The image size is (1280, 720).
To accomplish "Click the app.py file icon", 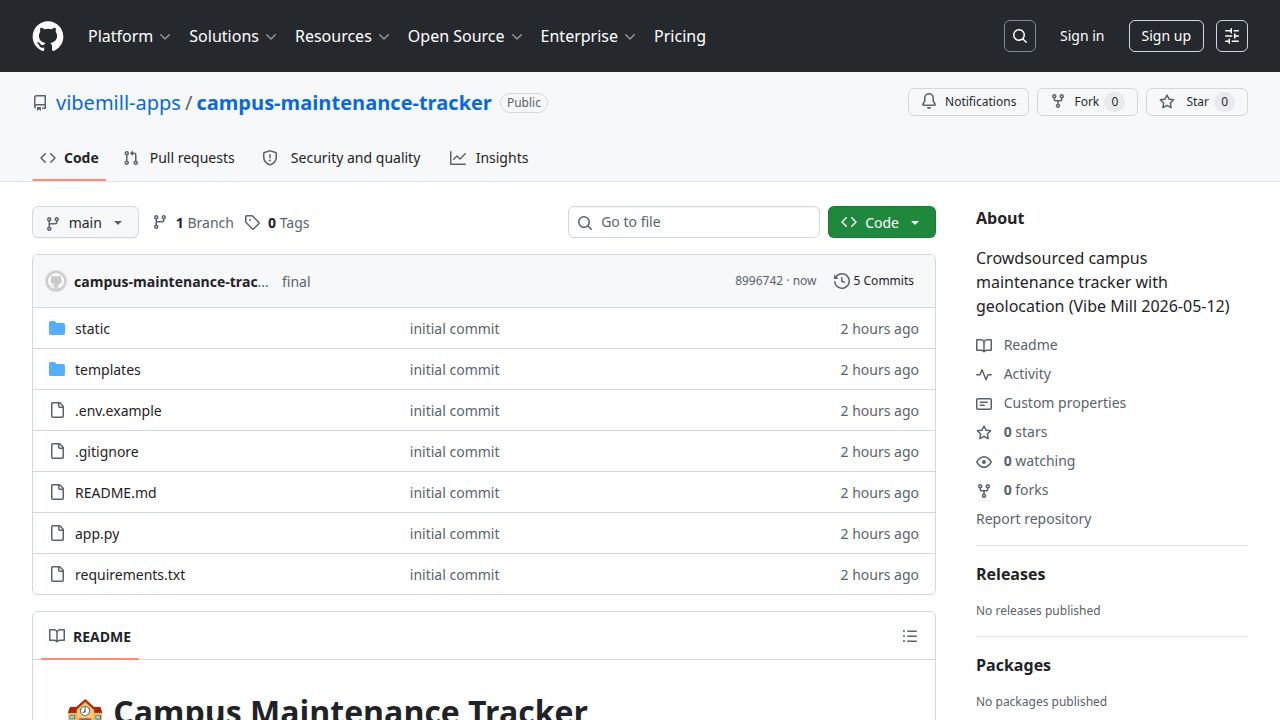I will coord(57,534).
